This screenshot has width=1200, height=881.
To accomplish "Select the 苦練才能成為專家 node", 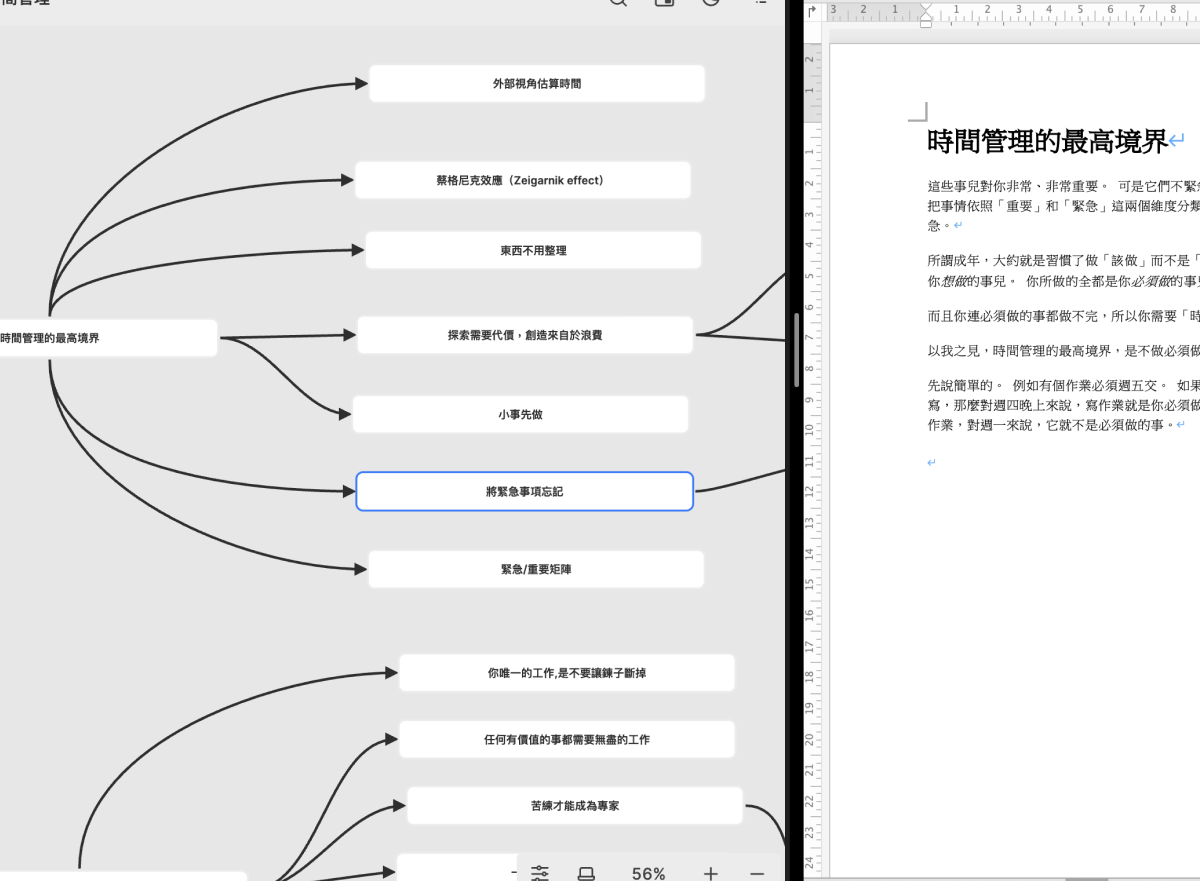I will (x=575, y=805).
